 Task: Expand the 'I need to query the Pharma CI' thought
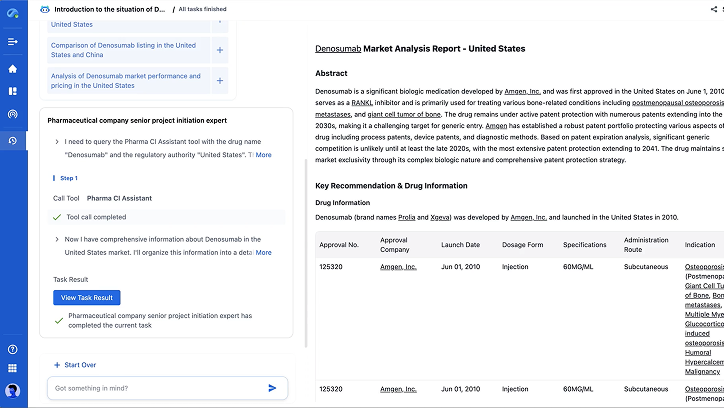tap(57, 142)
